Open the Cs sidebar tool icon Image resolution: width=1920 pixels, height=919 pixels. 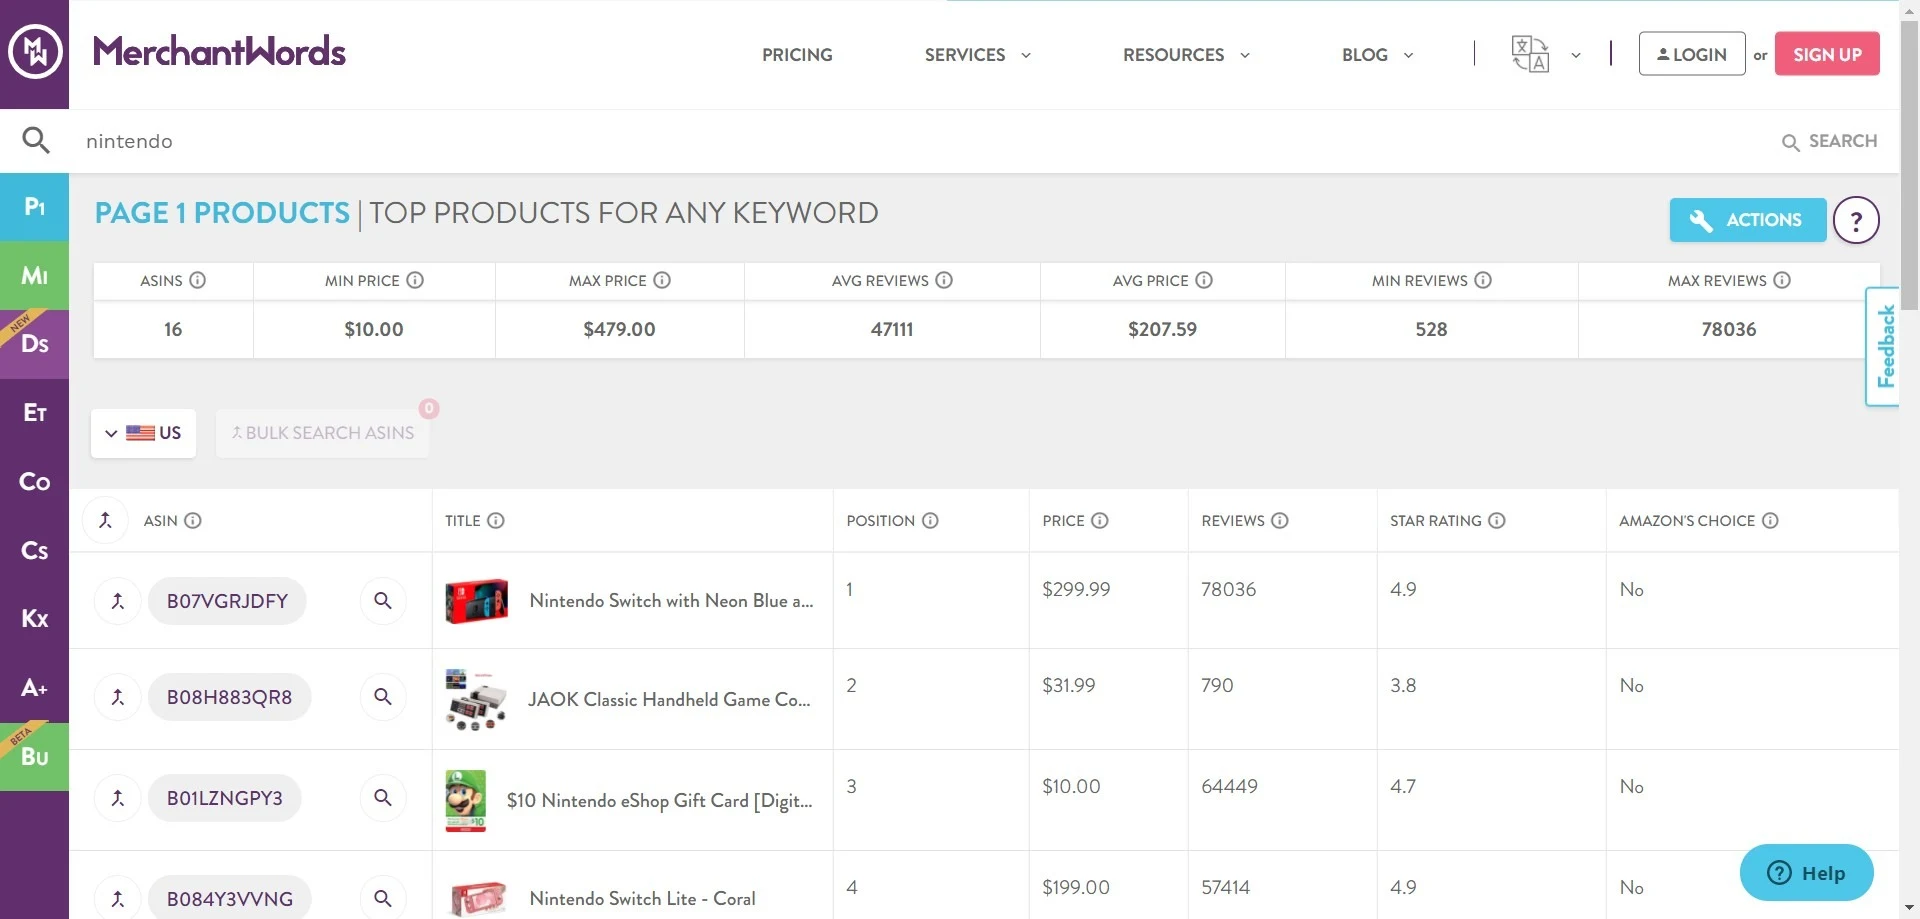coord(35,551)
